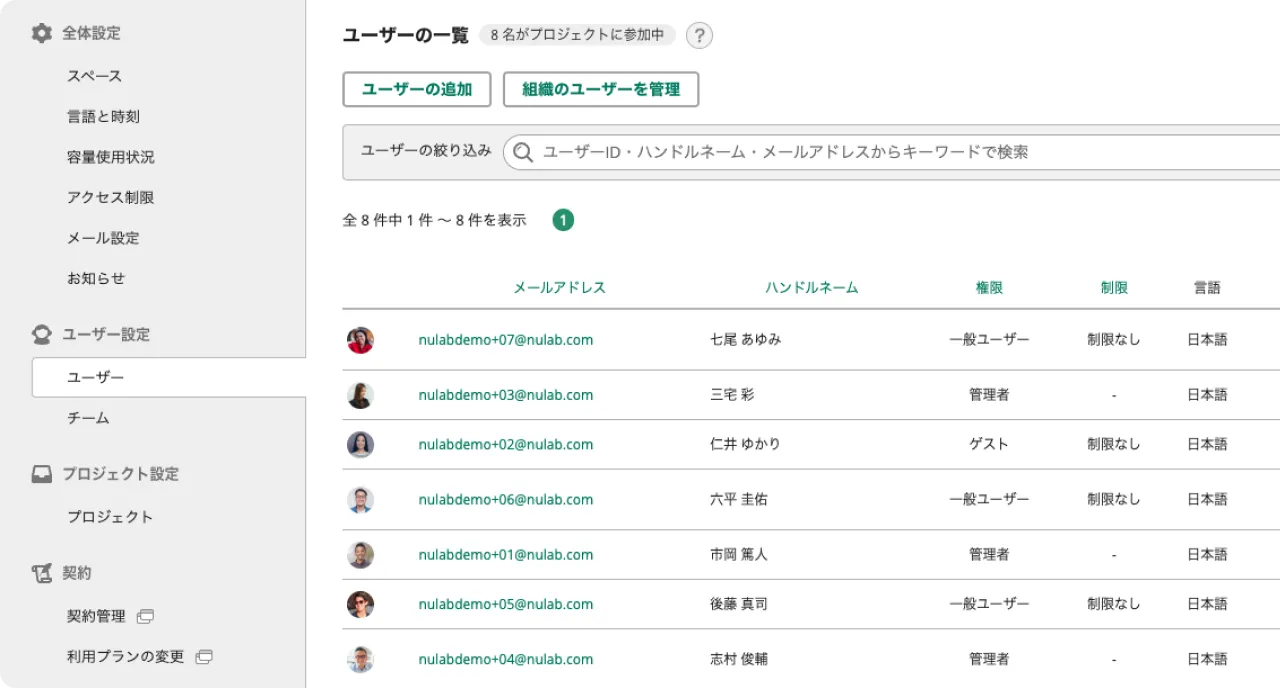The height and width of the screenshot is (688, 1280).
Task: Click 七尾 あゆみ's avatar photo
Action: point(361,340)
